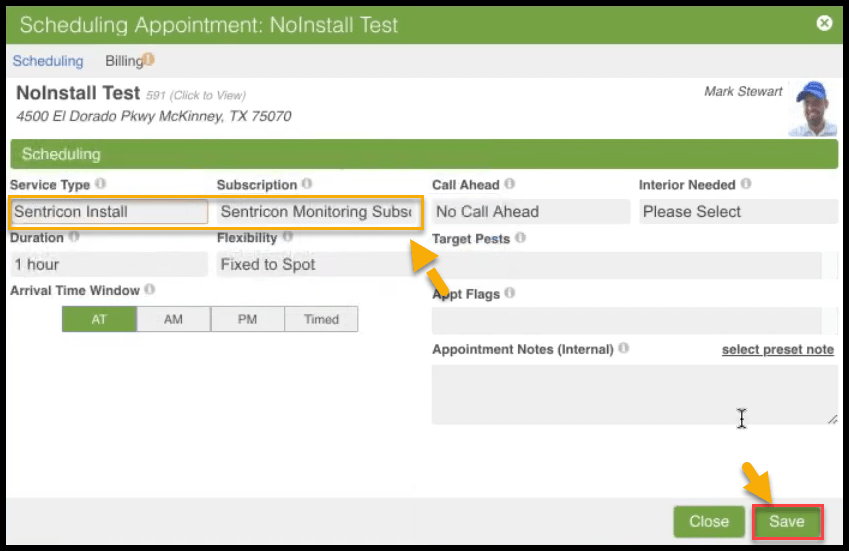Open the Call Ahead dropdown
This screenshot has height=551, width=849.
coord(530,212)
